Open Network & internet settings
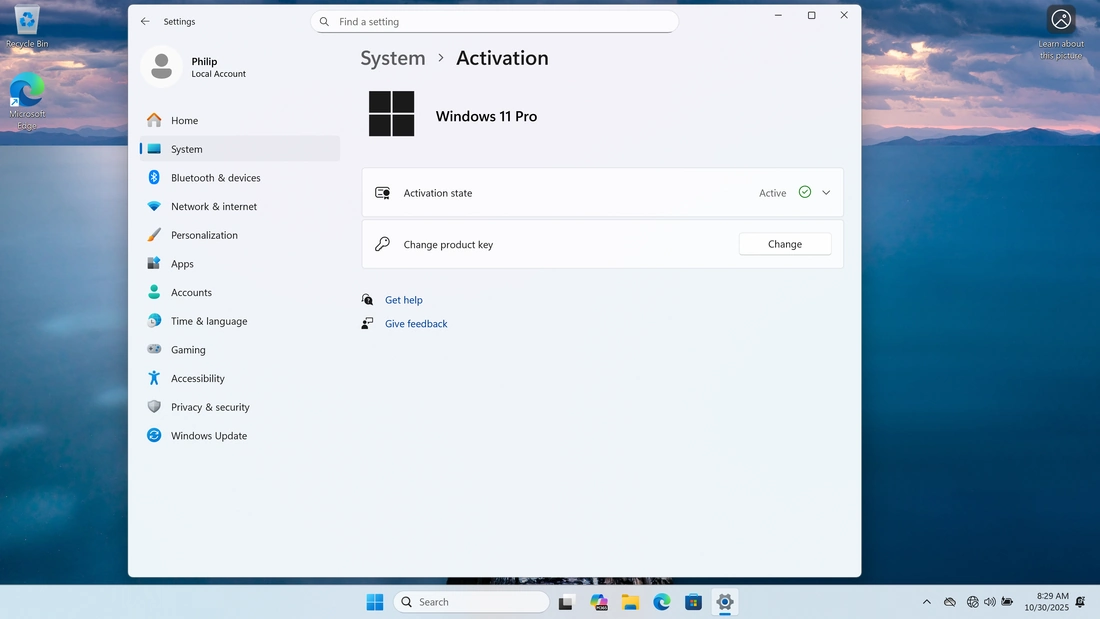1100x619 pixels. tap(213, 207)
